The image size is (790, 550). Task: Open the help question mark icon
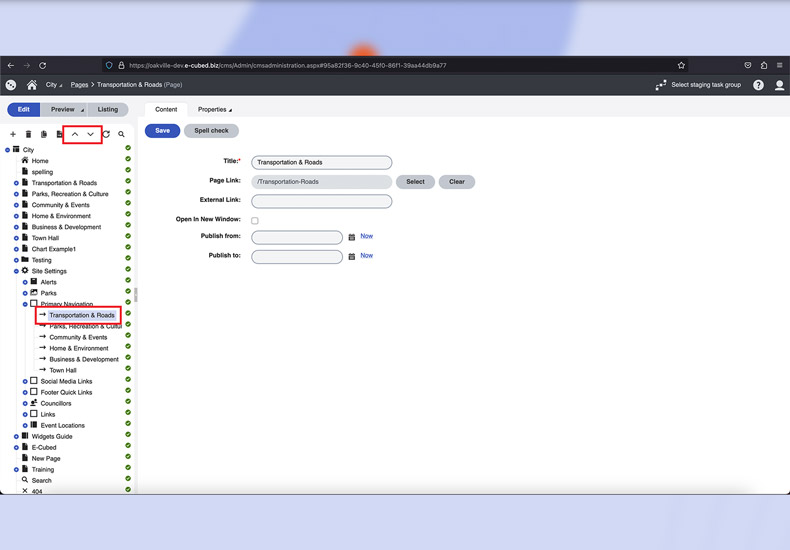click(758, 85)
